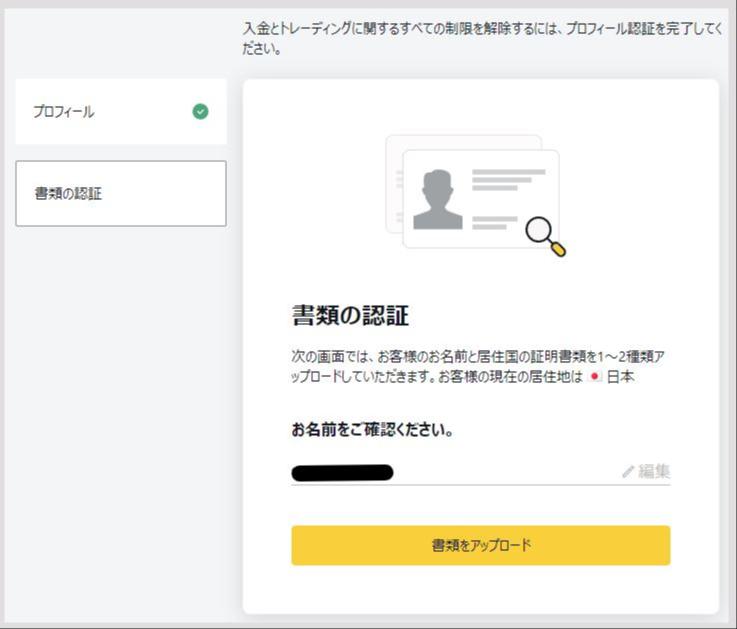
Task: Click the green checkmark next to プロフィール
Action: [x=200, y=111]
